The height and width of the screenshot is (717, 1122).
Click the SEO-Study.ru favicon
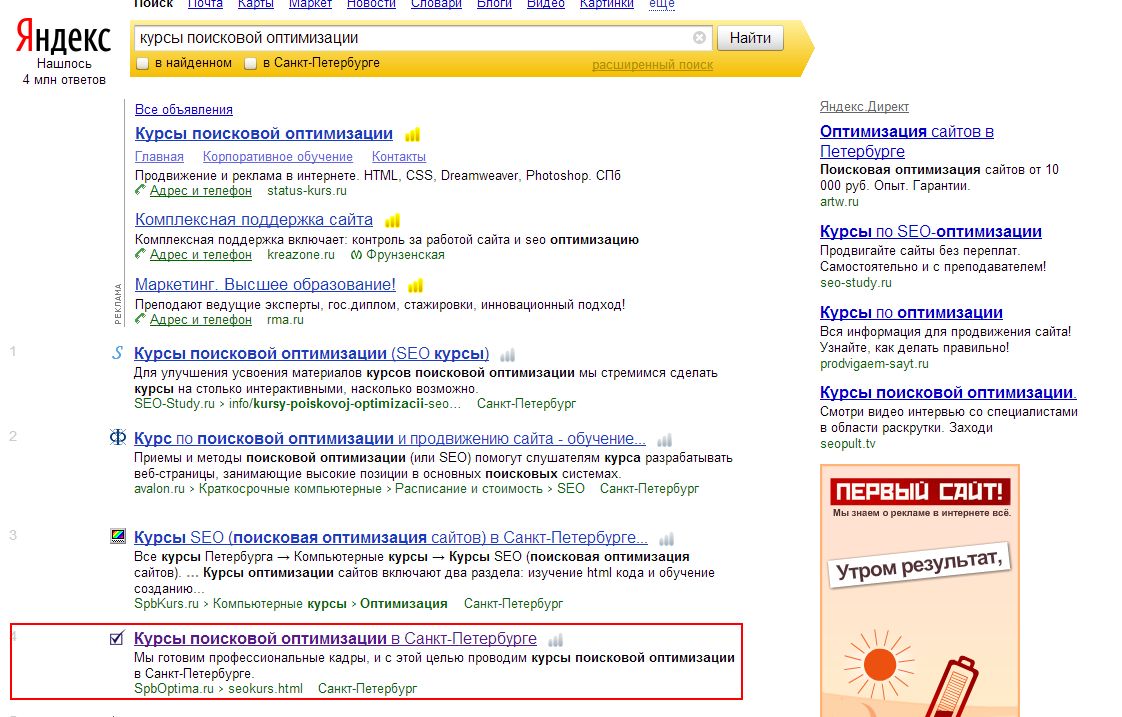pos(117,353)
